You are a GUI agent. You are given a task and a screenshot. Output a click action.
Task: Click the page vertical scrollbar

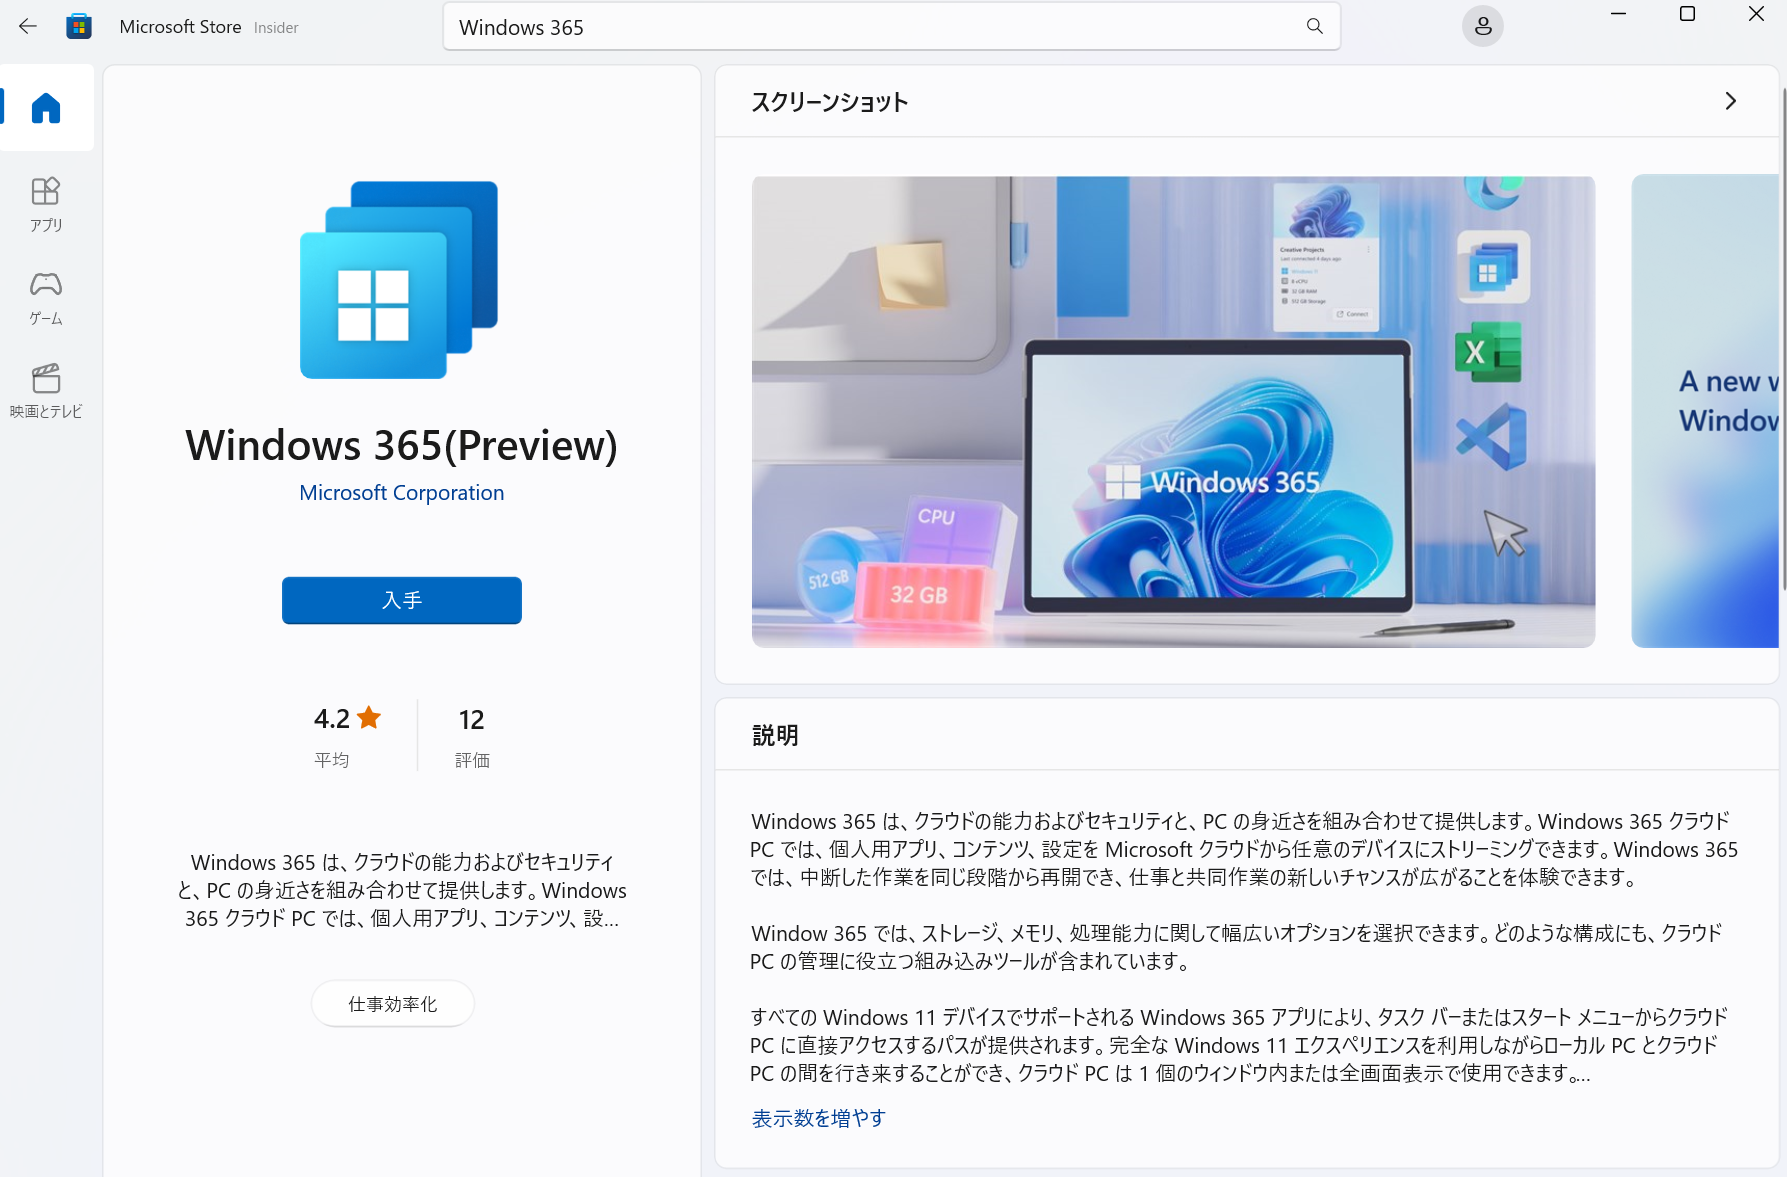pyautogui.click(x=1783, y=340)
